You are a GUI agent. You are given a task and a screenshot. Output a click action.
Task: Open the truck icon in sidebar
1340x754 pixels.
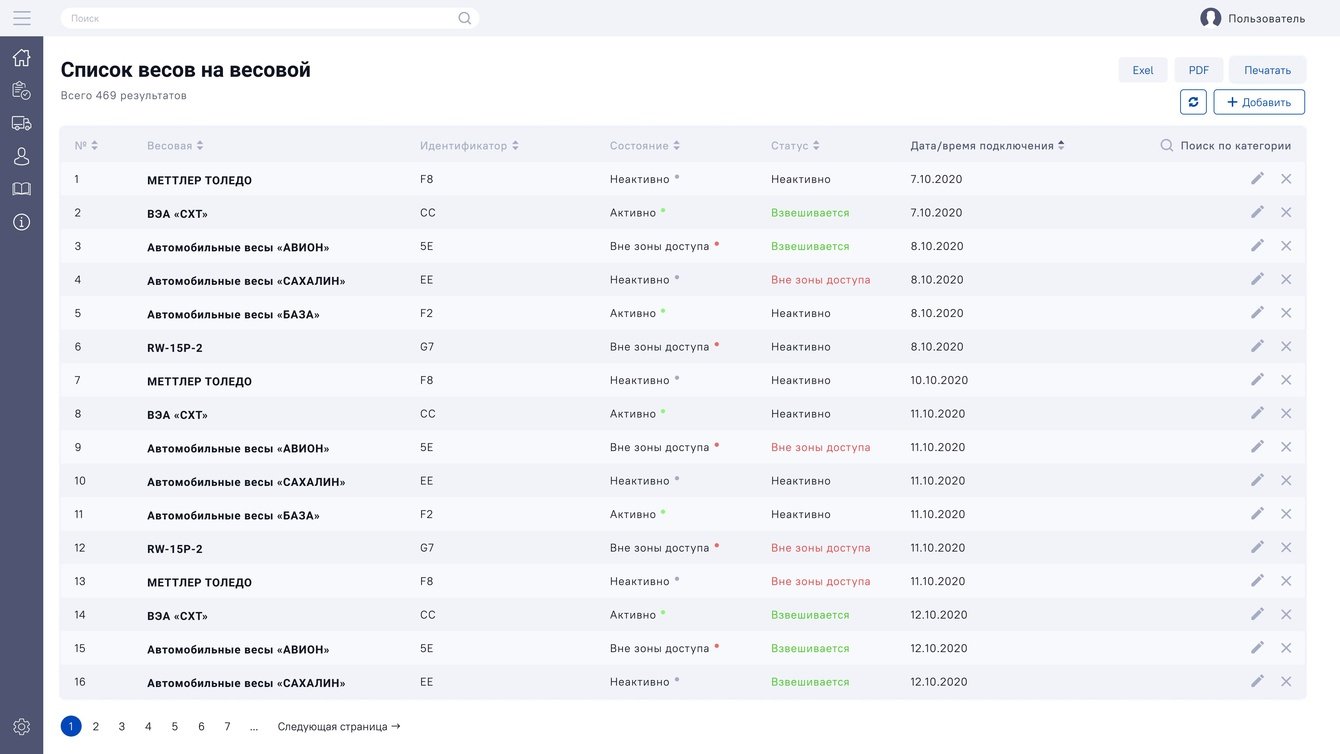[21, 123]
